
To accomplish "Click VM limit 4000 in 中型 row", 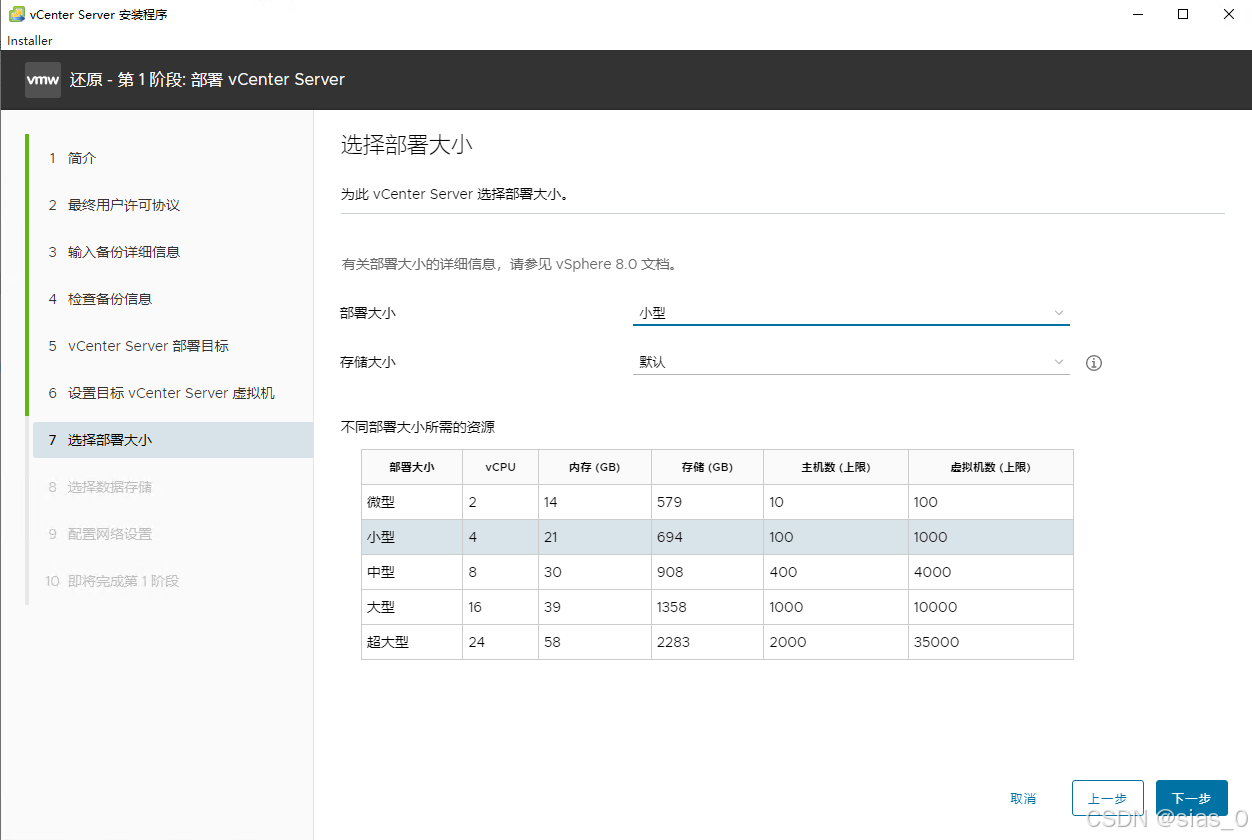I will [x=932, y=572].
